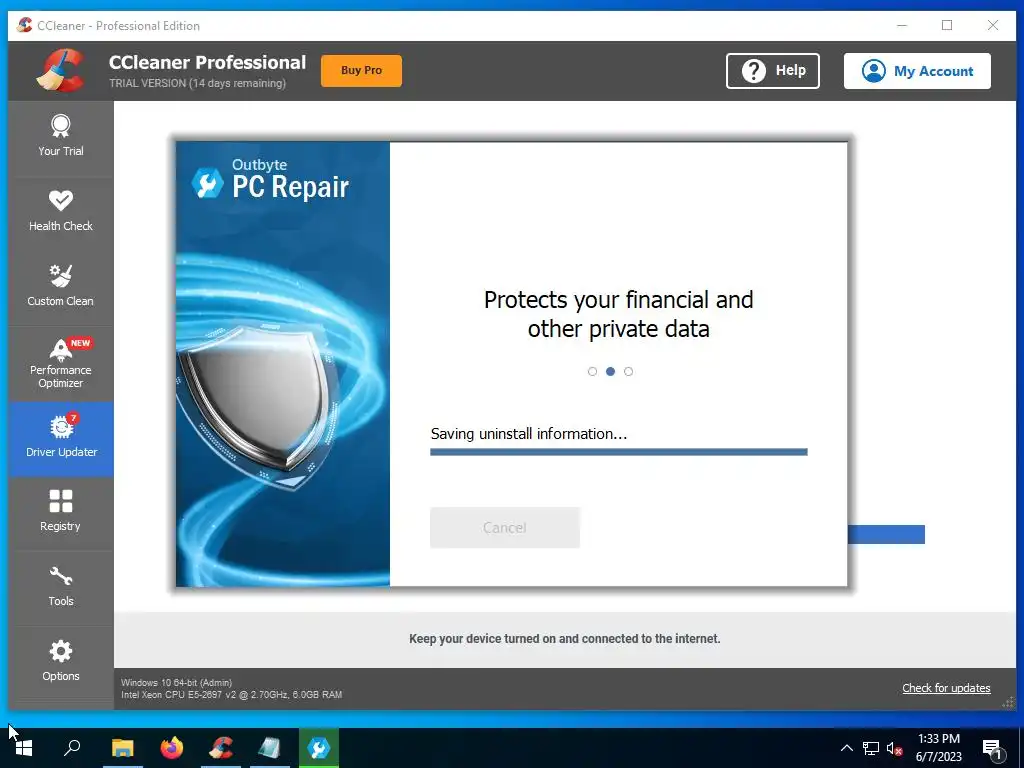Click the muted volume tray icon

tap(895, 748)
